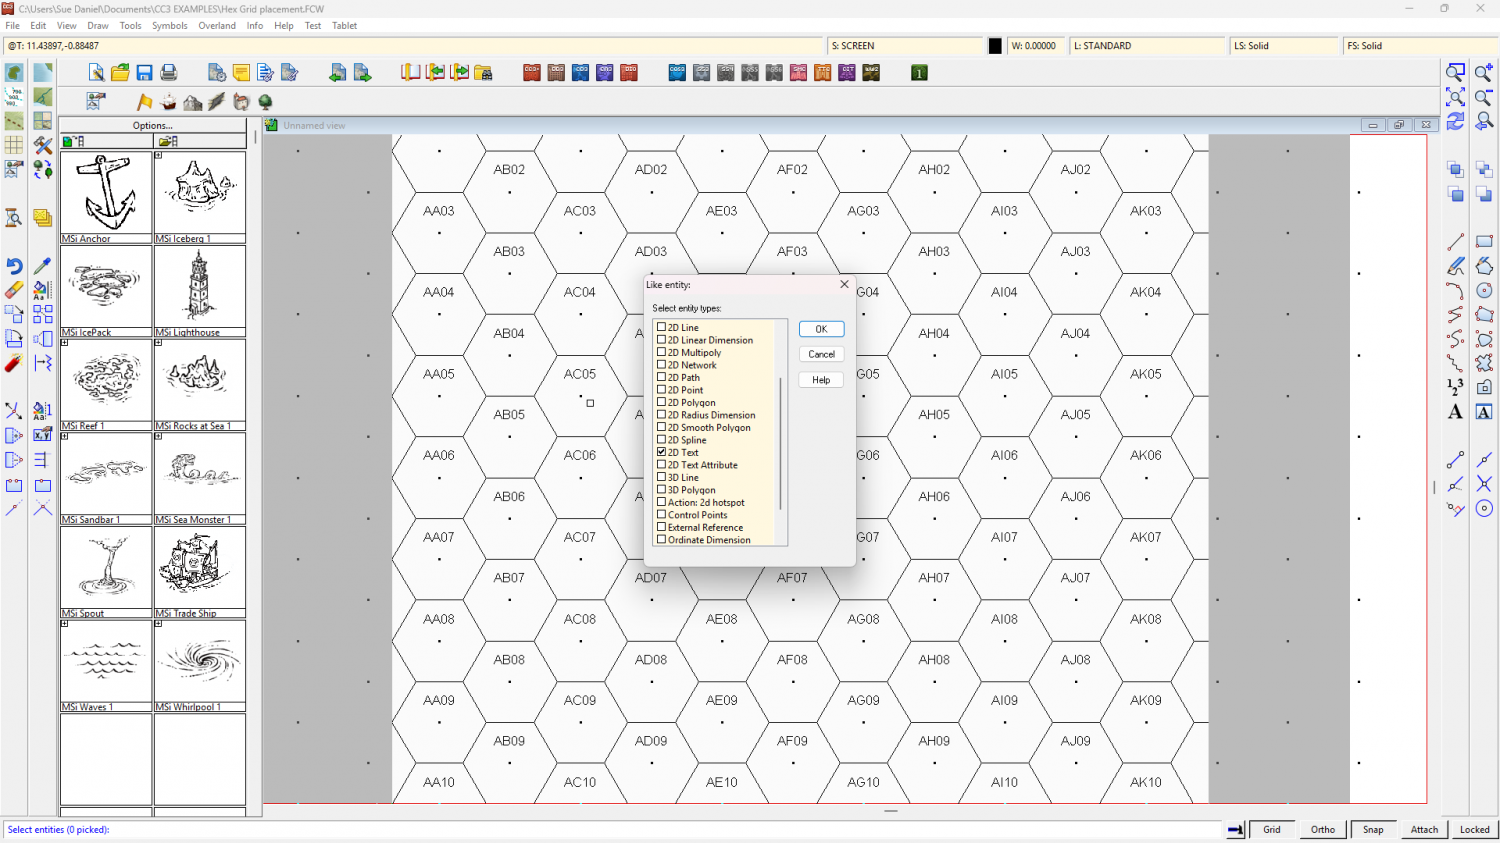Open the line style LS: Solid selector
Viewport: 1500px width, 843px height.
(x=1283, y=46)
